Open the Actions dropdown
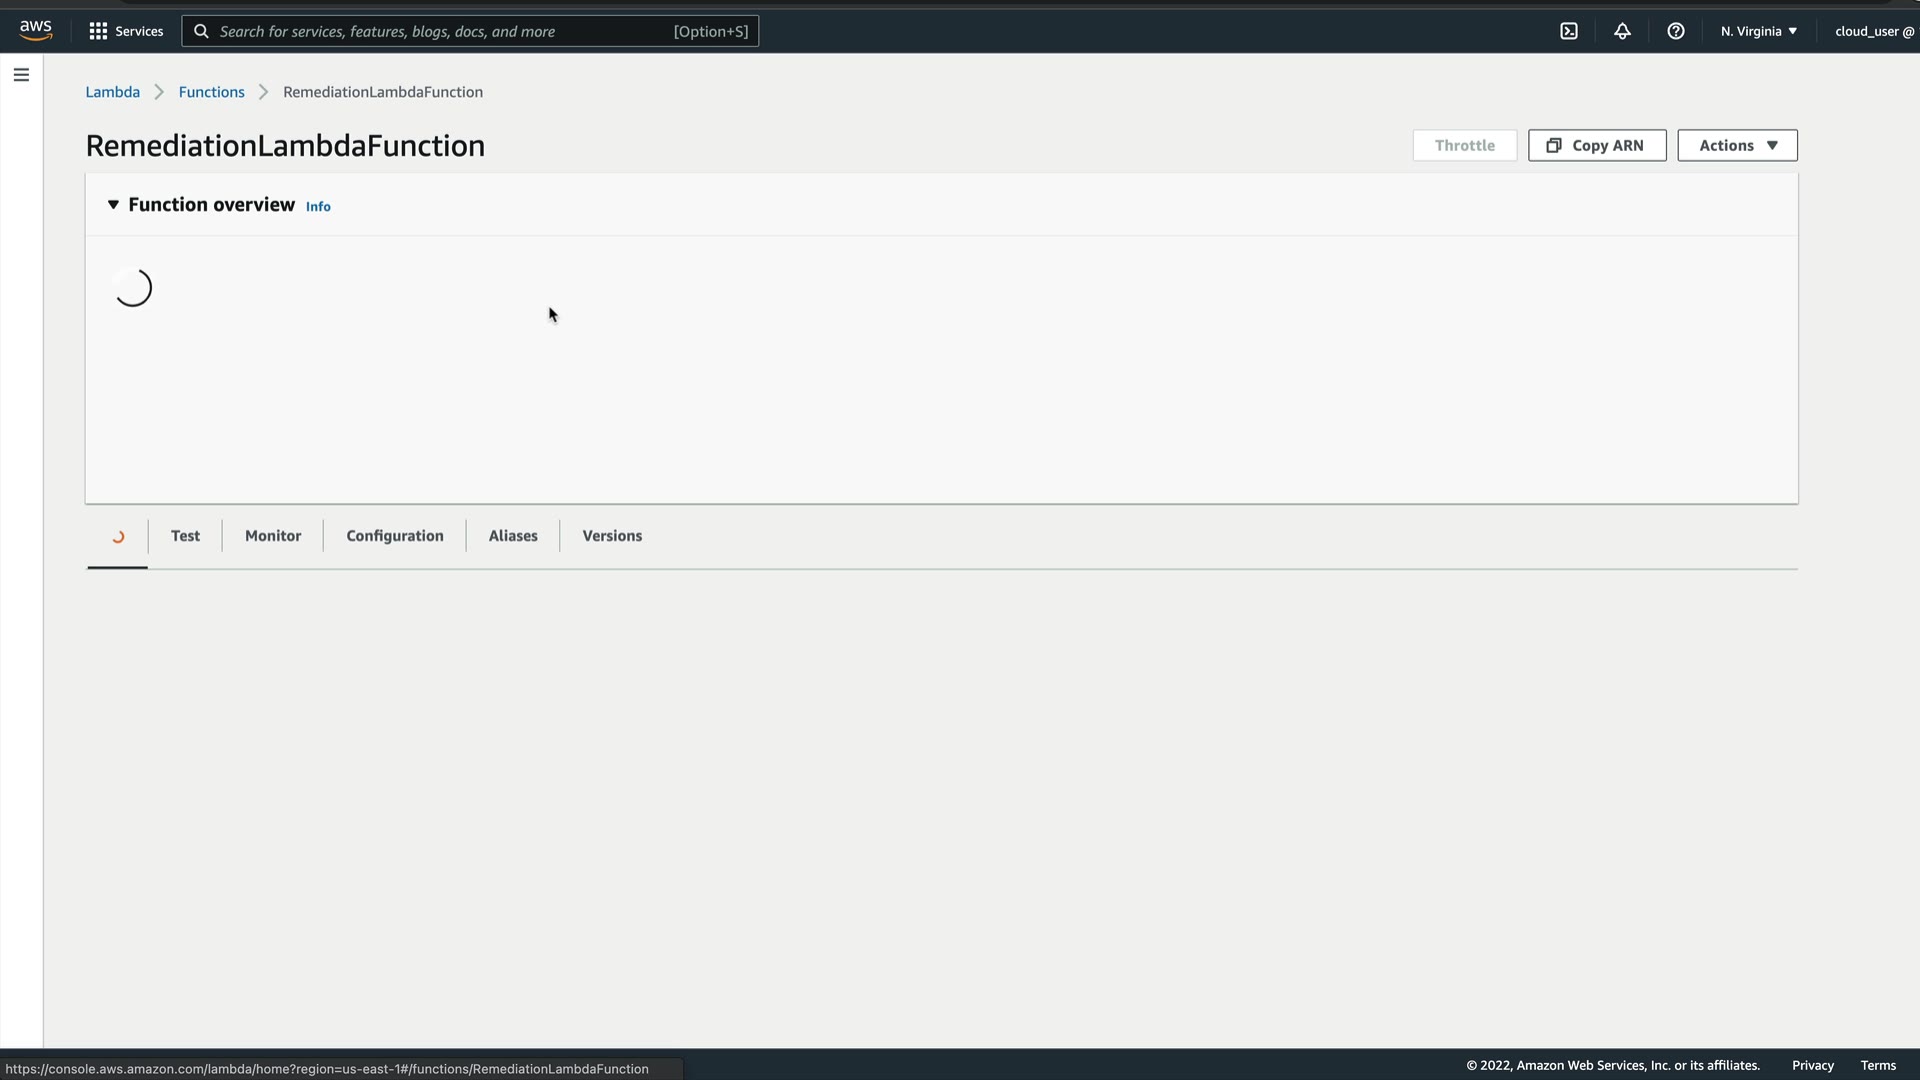Screen dimensions: 1920x1080 point(1737,145)
